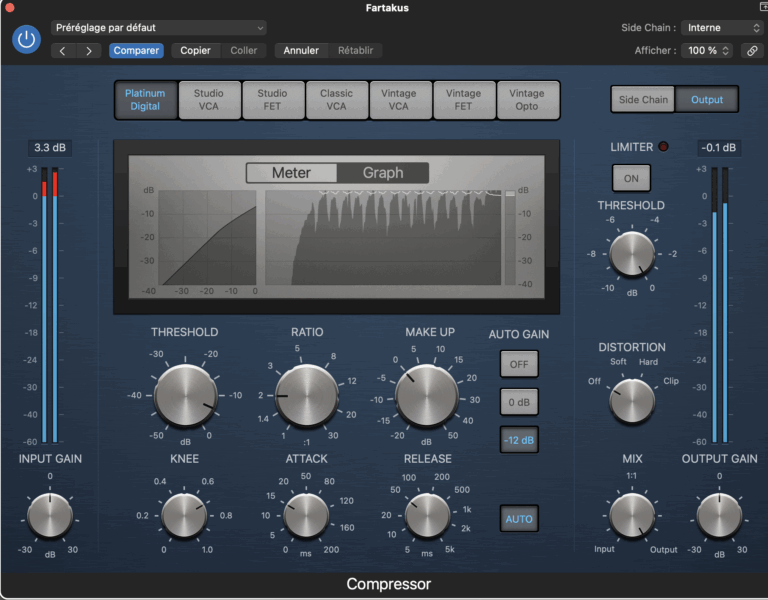Turn the limiter ON button
Image resolution: width=768 pixels, height=600 pixels.
tap(631, 178)
